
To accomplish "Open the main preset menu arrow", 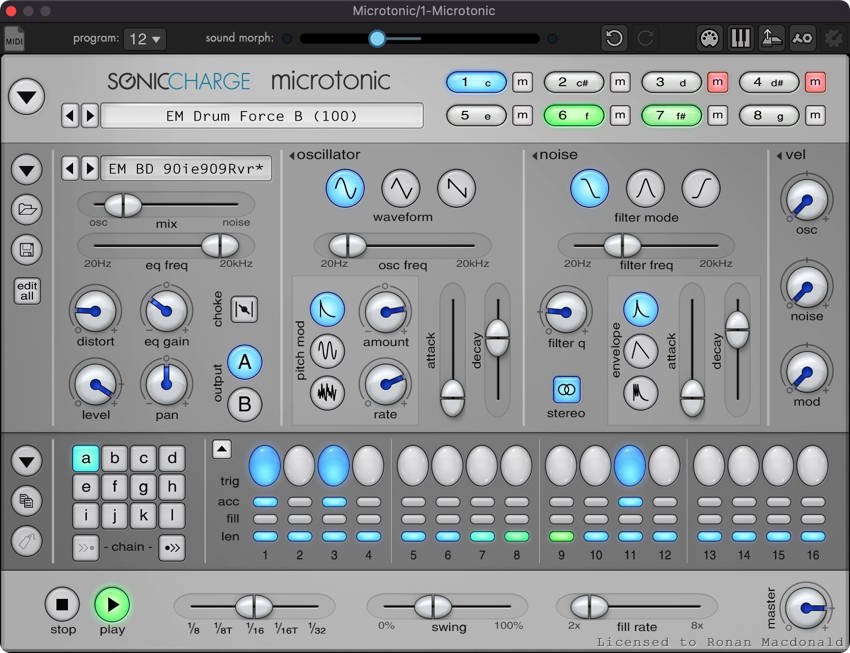I will [26, 96].
